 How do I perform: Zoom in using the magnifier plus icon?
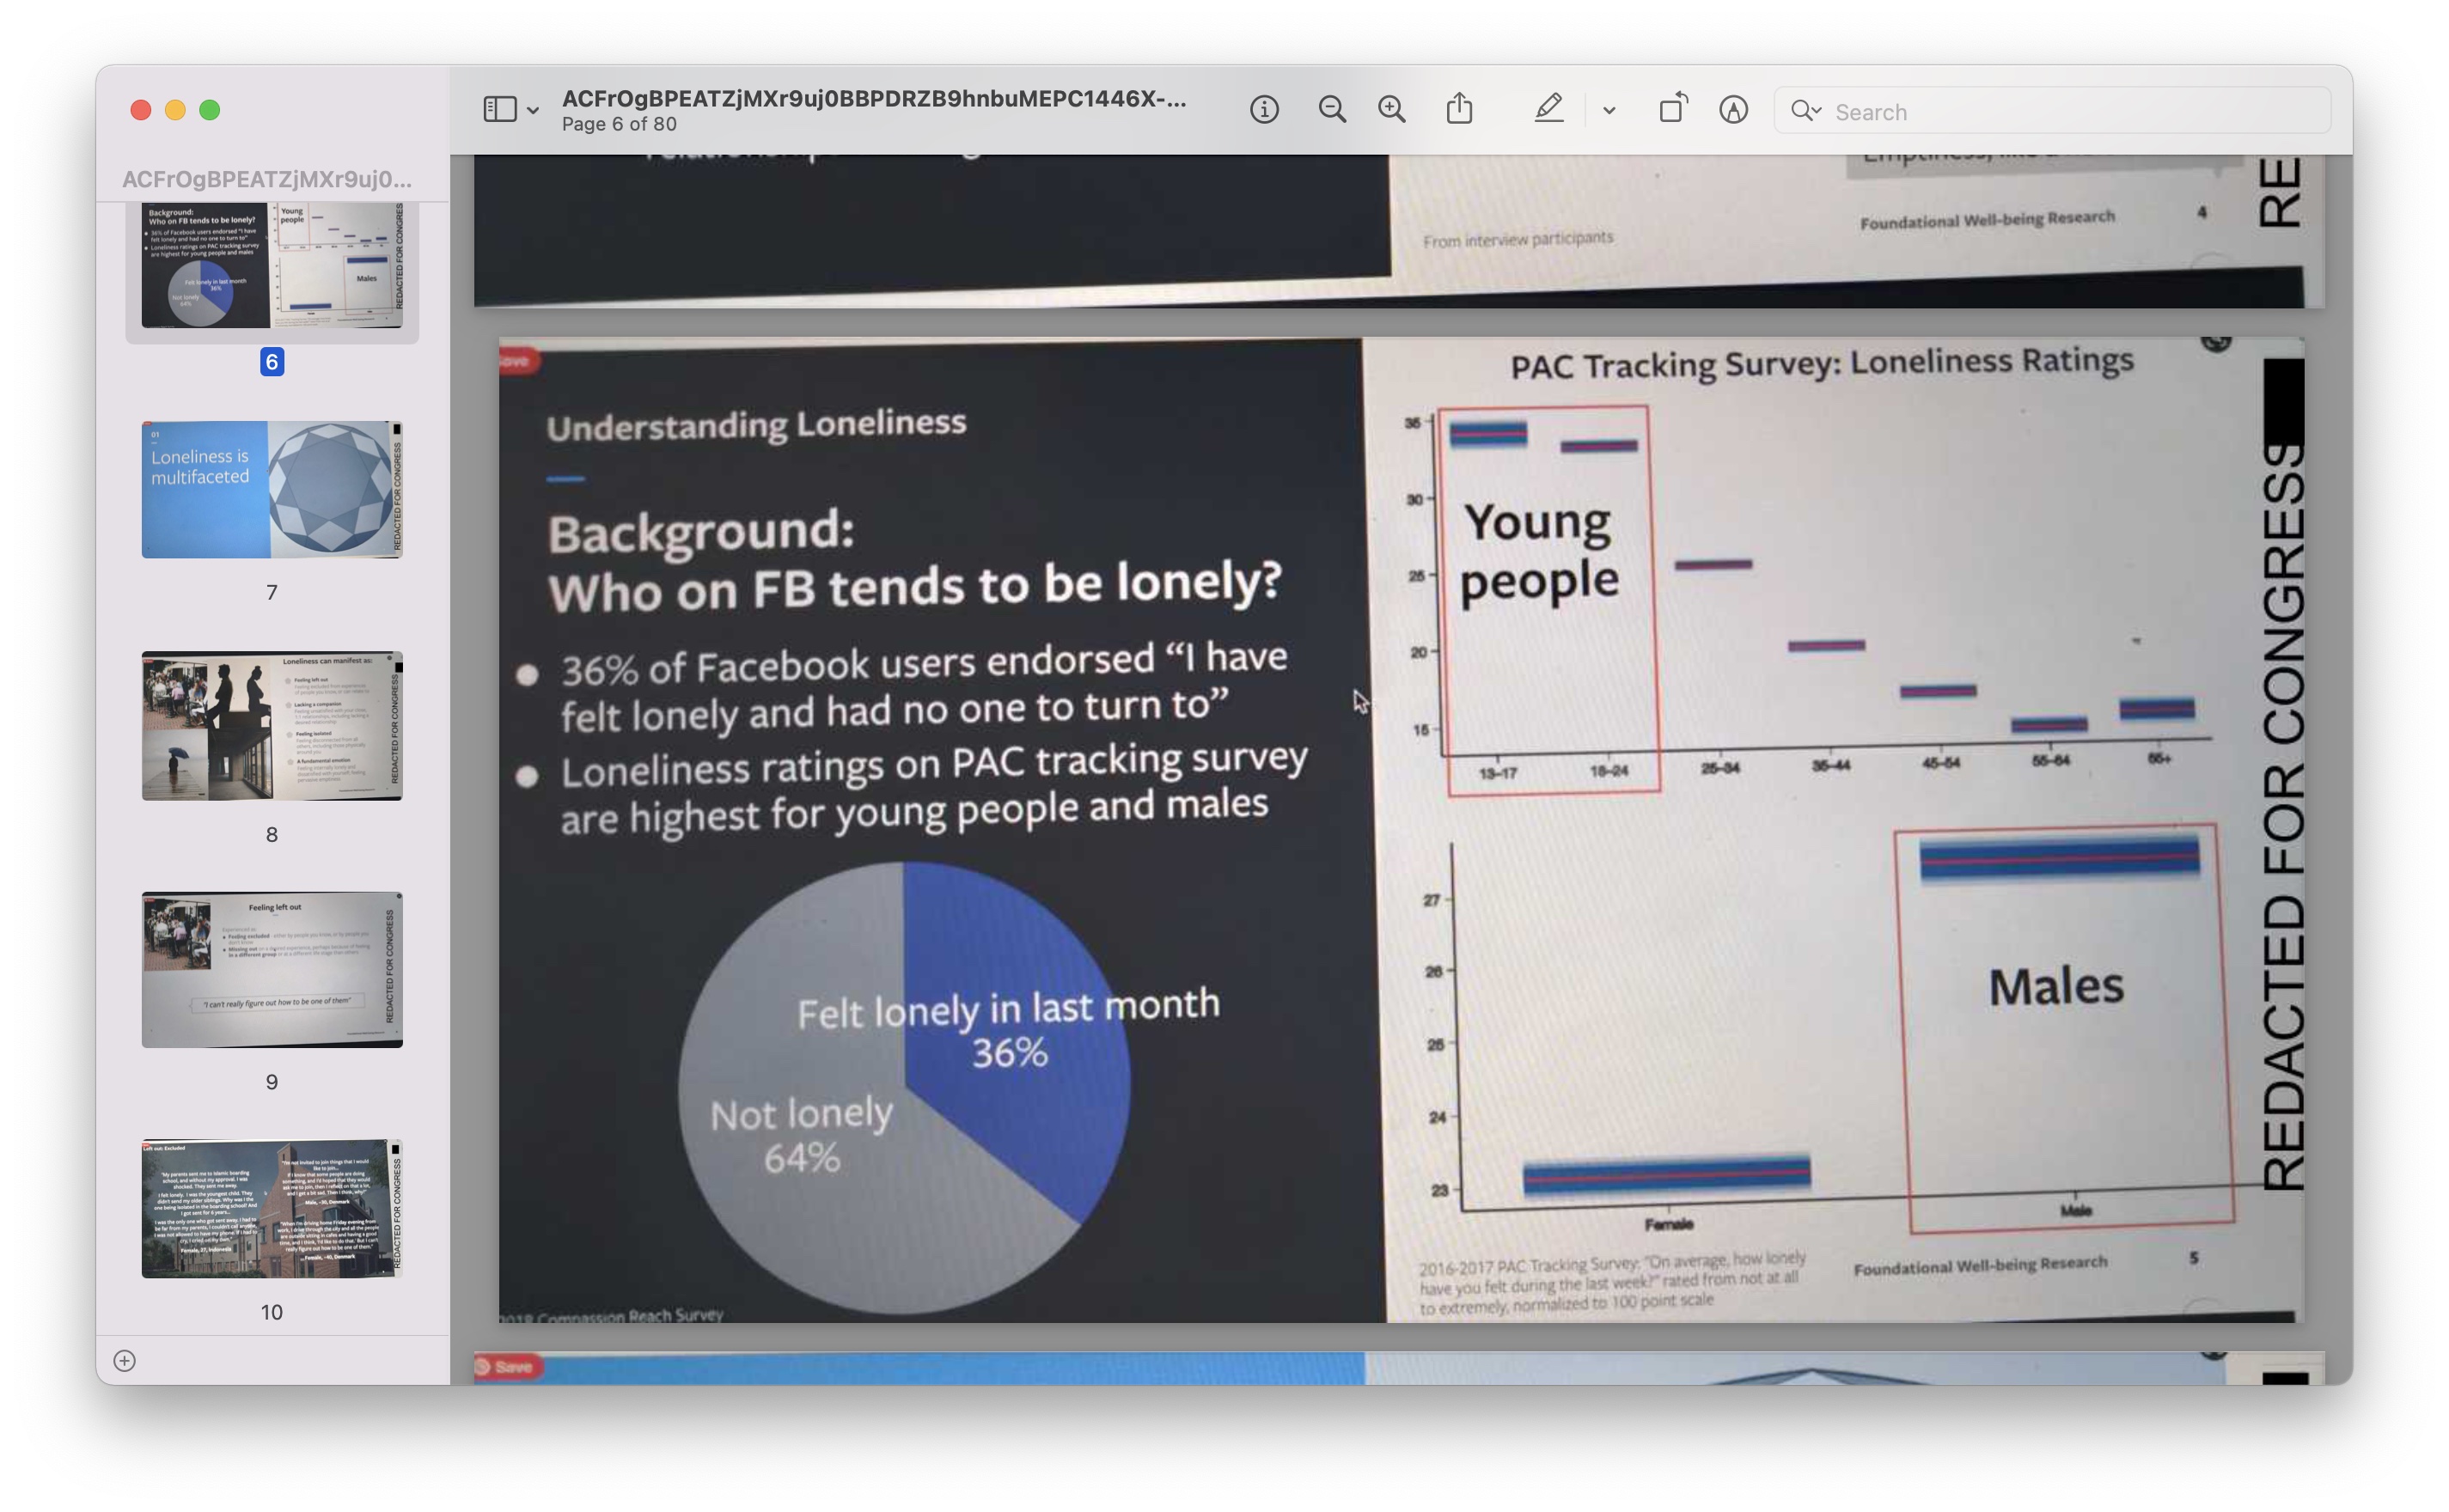click(x=1391, y=110)
